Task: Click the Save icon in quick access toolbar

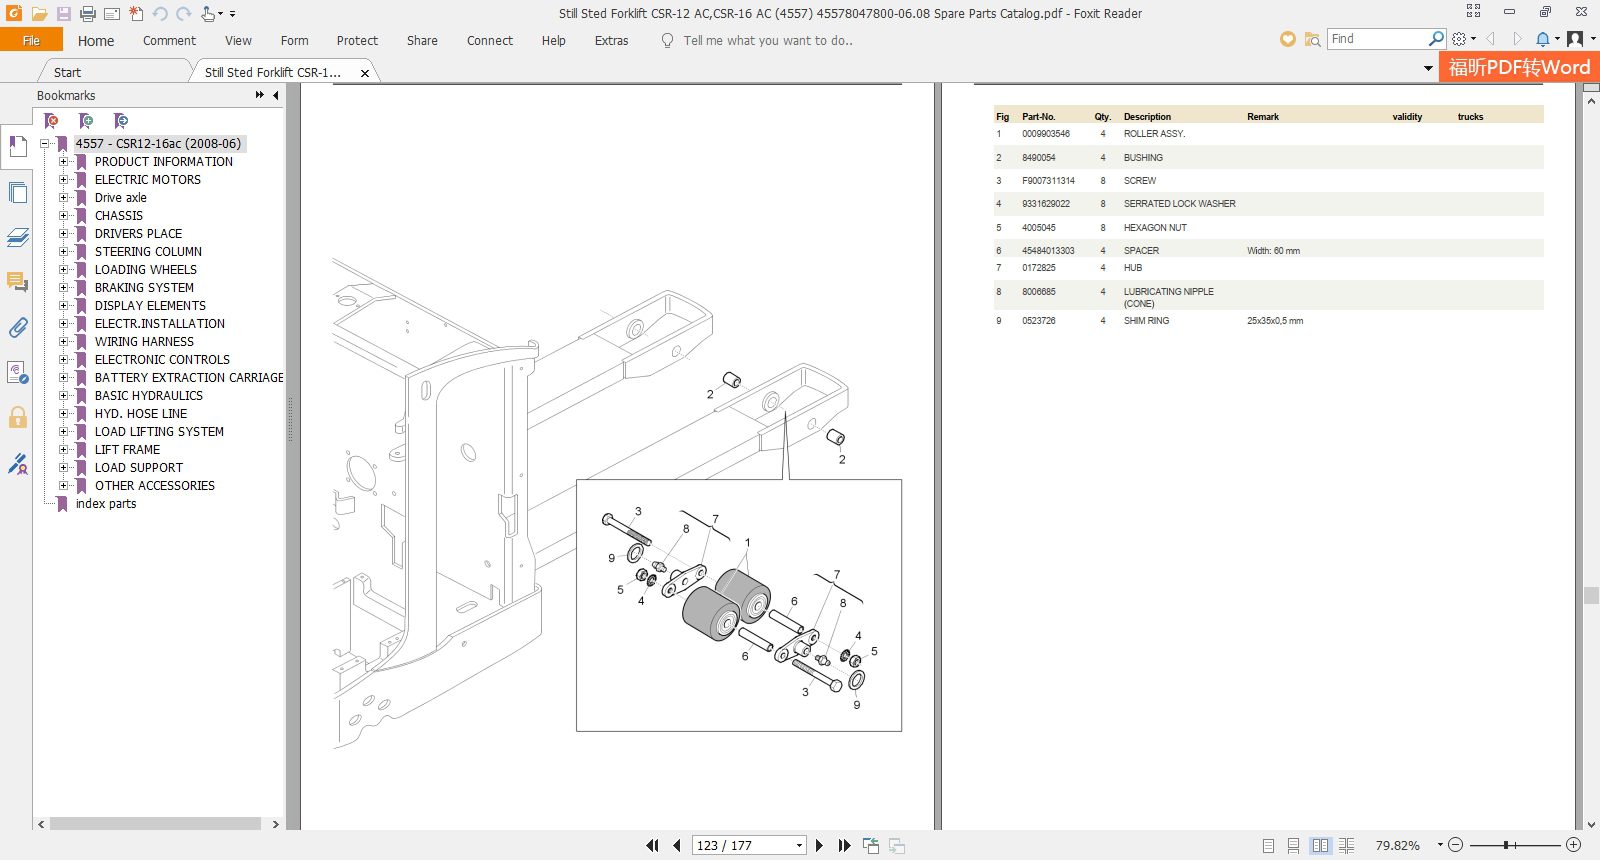Action: pos(63,14)
